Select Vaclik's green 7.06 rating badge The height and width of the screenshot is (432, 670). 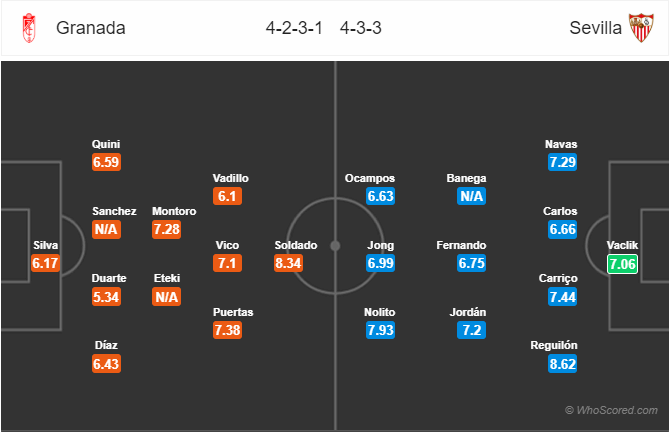623,264
